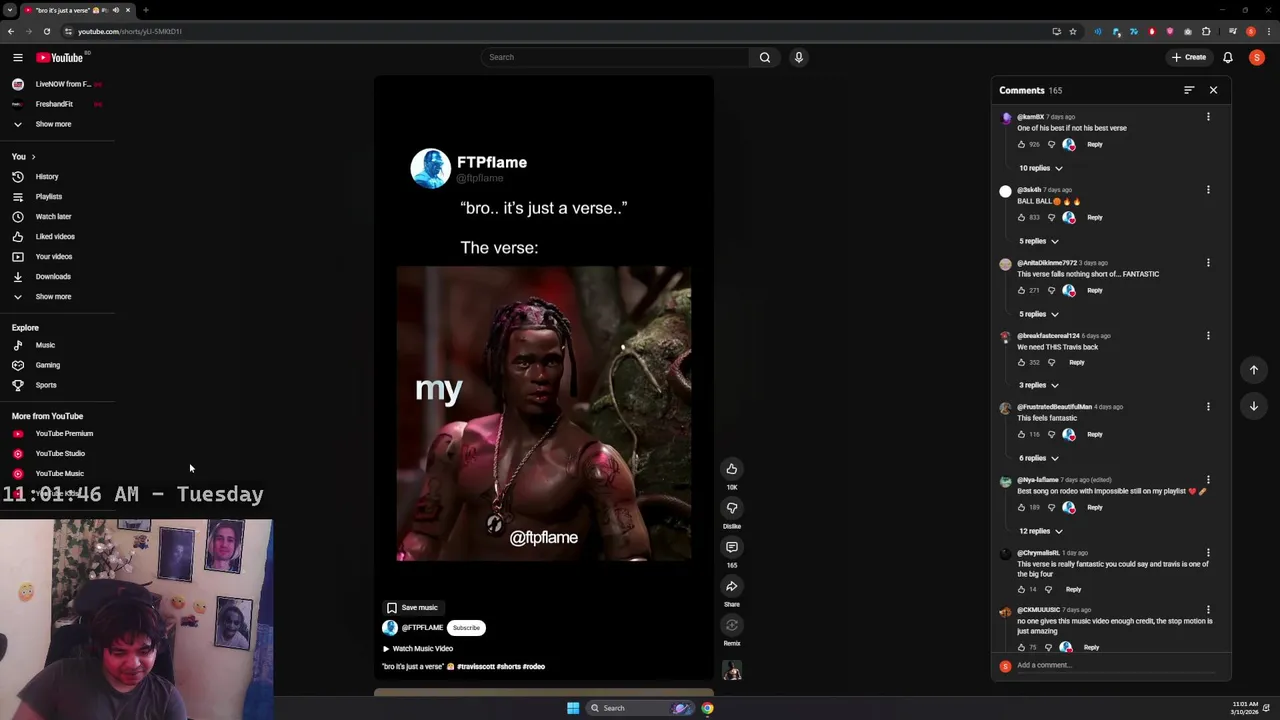Screen dimensions: 1280x720
Task: Like the 'big four' comment by @ChrymalisRL
Action: pyautogui.click(x=1021, y=590)
